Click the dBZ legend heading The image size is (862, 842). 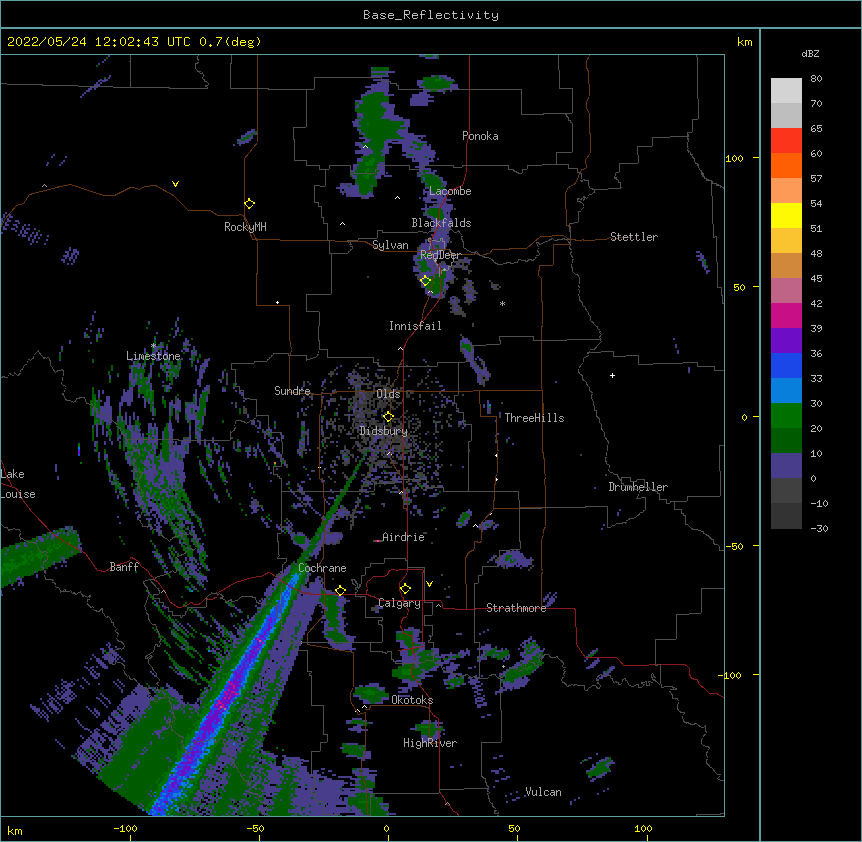[810, 54]
